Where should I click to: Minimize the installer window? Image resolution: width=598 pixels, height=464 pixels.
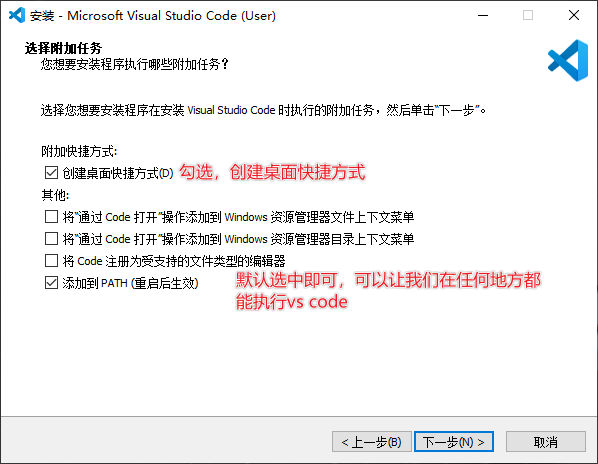pos(483,15)
